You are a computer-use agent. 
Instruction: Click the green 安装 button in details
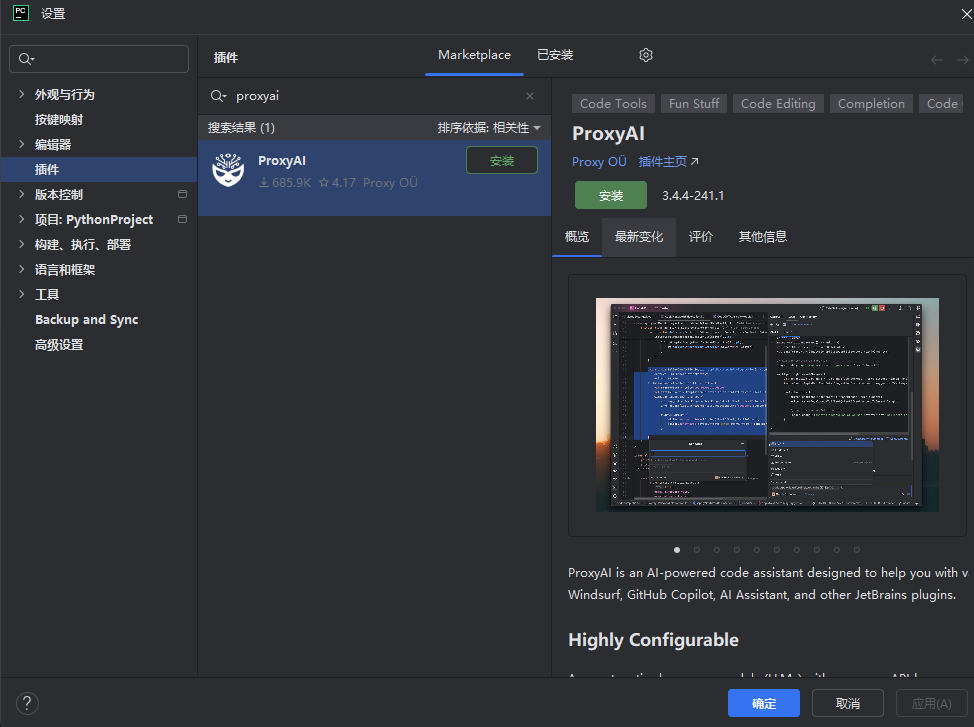pos(611,195)
